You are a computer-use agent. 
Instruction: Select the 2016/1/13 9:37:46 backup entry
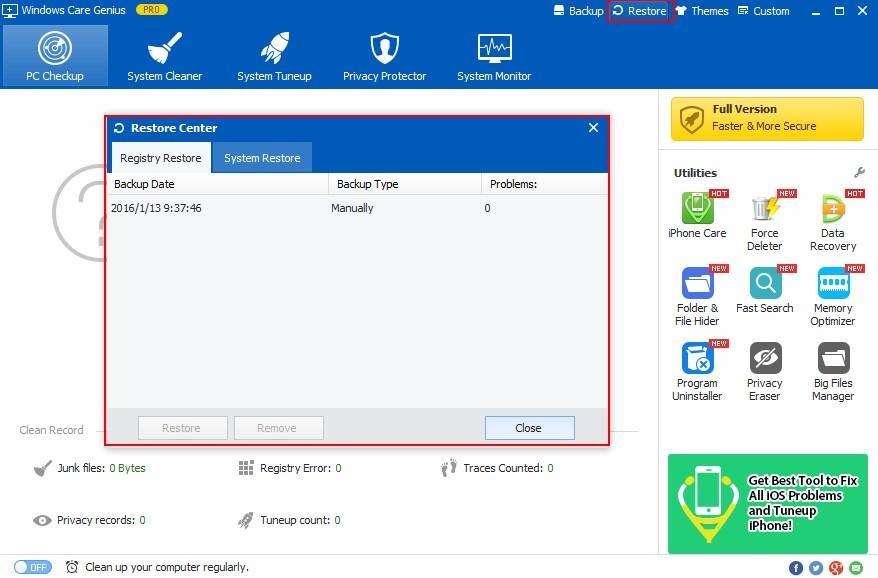(357, 208)
